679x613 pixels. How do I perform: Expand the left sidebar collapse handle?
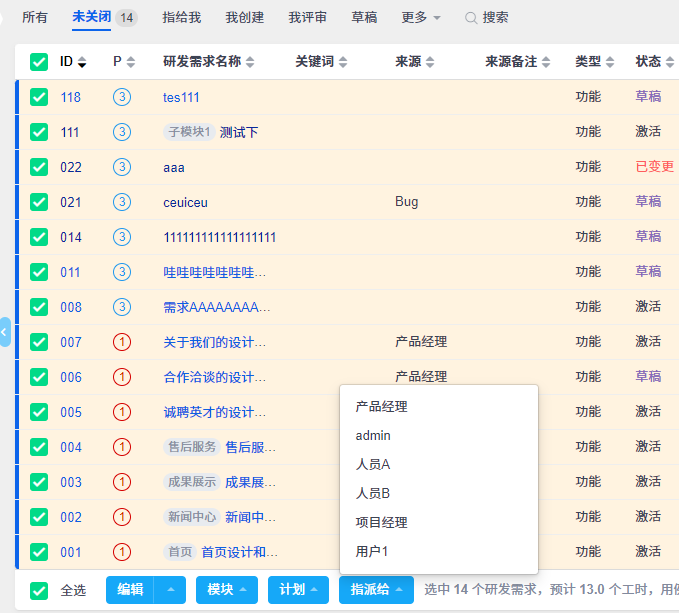point(5,332)
